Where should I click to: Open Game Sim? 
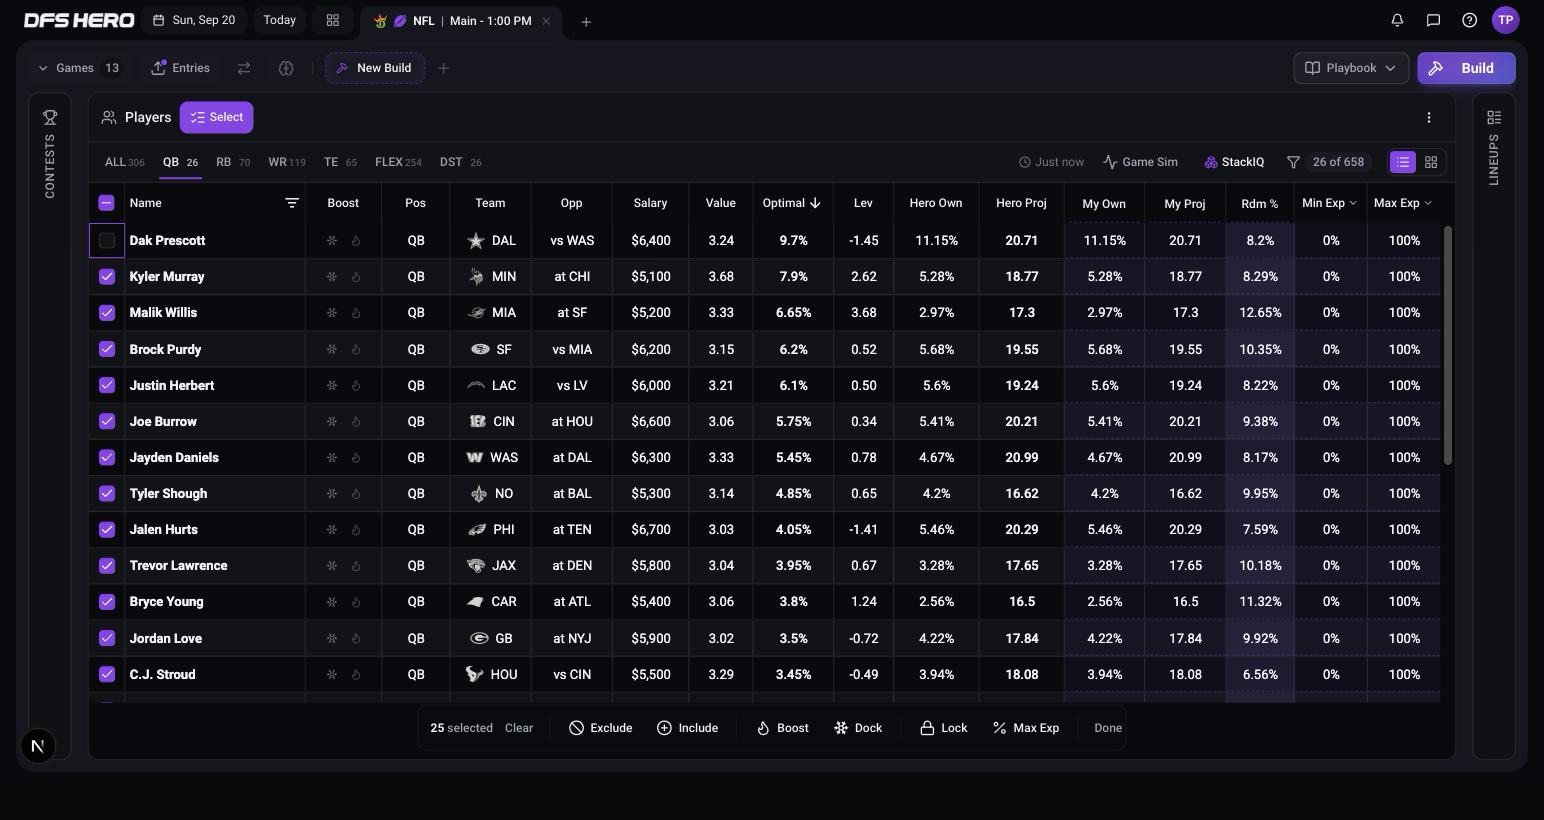point(1140,162)
